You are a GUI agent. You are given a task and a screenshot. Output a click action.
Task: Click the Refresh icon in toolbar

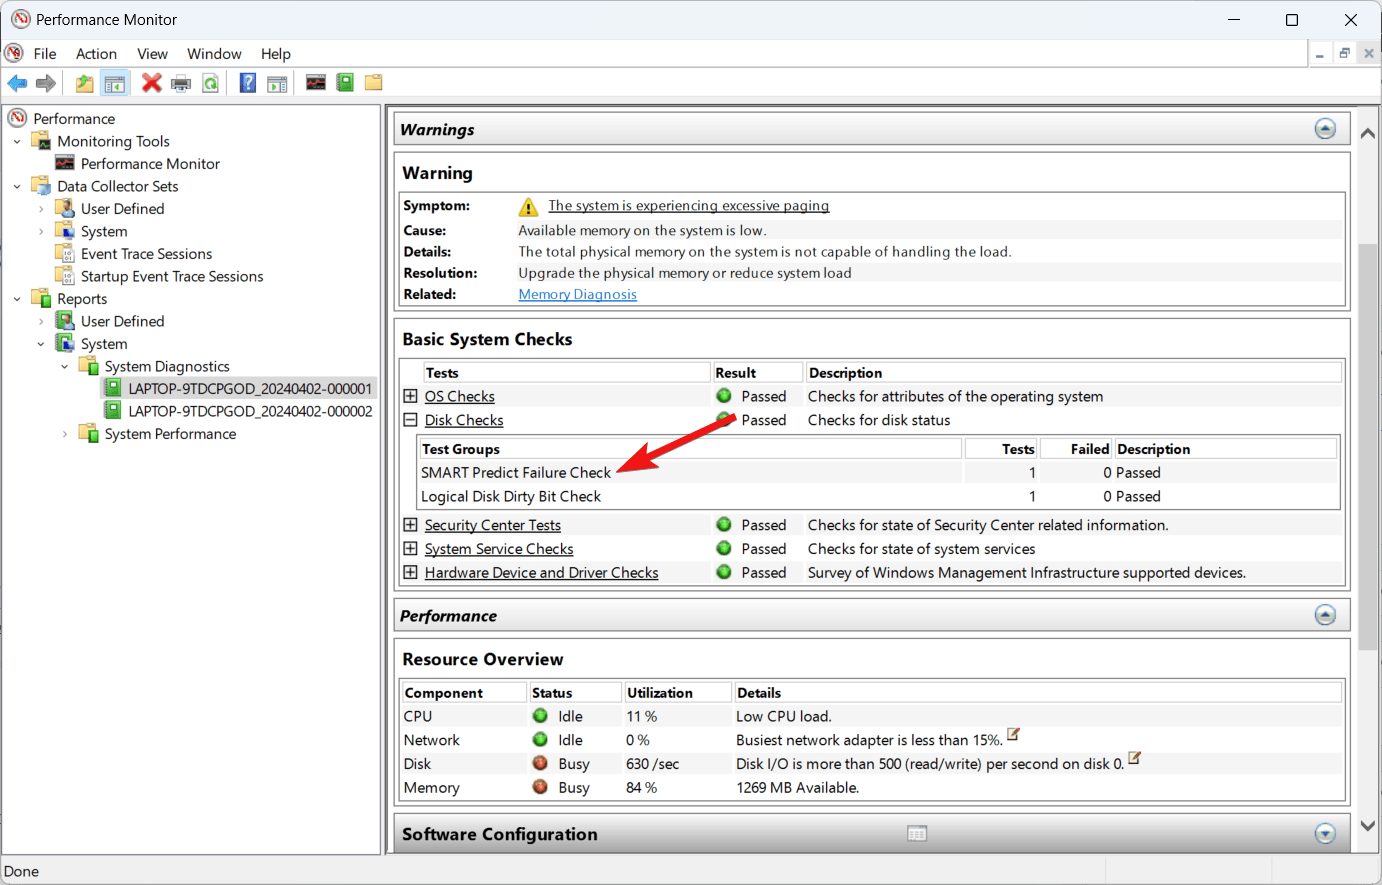(x=210, y=83)
